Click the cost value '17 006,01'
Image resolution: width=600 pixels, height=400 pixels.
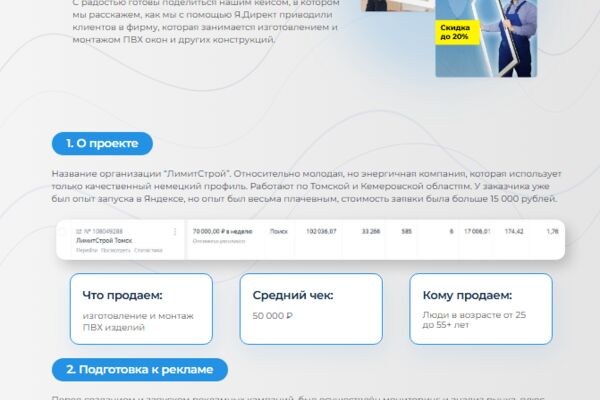pos(477,232)
